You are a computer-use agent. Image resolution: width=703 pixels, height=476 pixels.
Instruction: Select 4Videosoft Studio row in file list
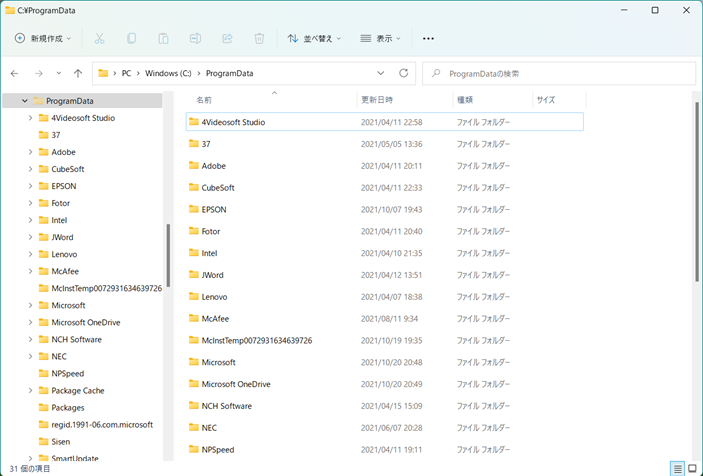tap(385, 122)
